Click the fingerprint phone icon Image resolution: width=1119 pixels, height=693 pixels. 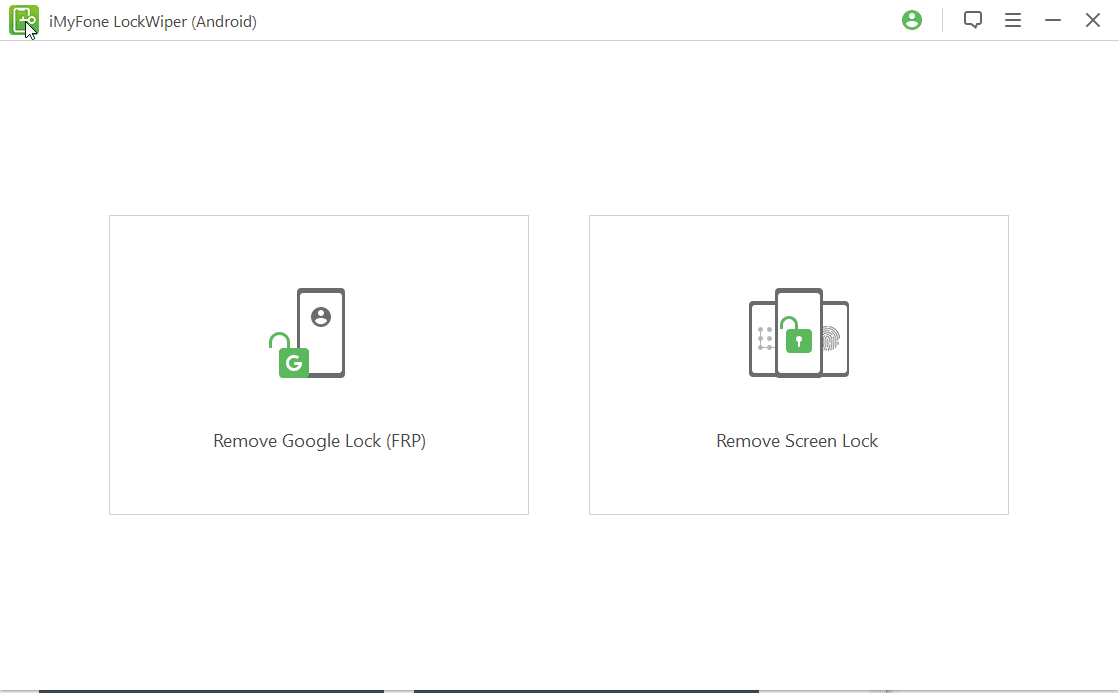point(835,339)
